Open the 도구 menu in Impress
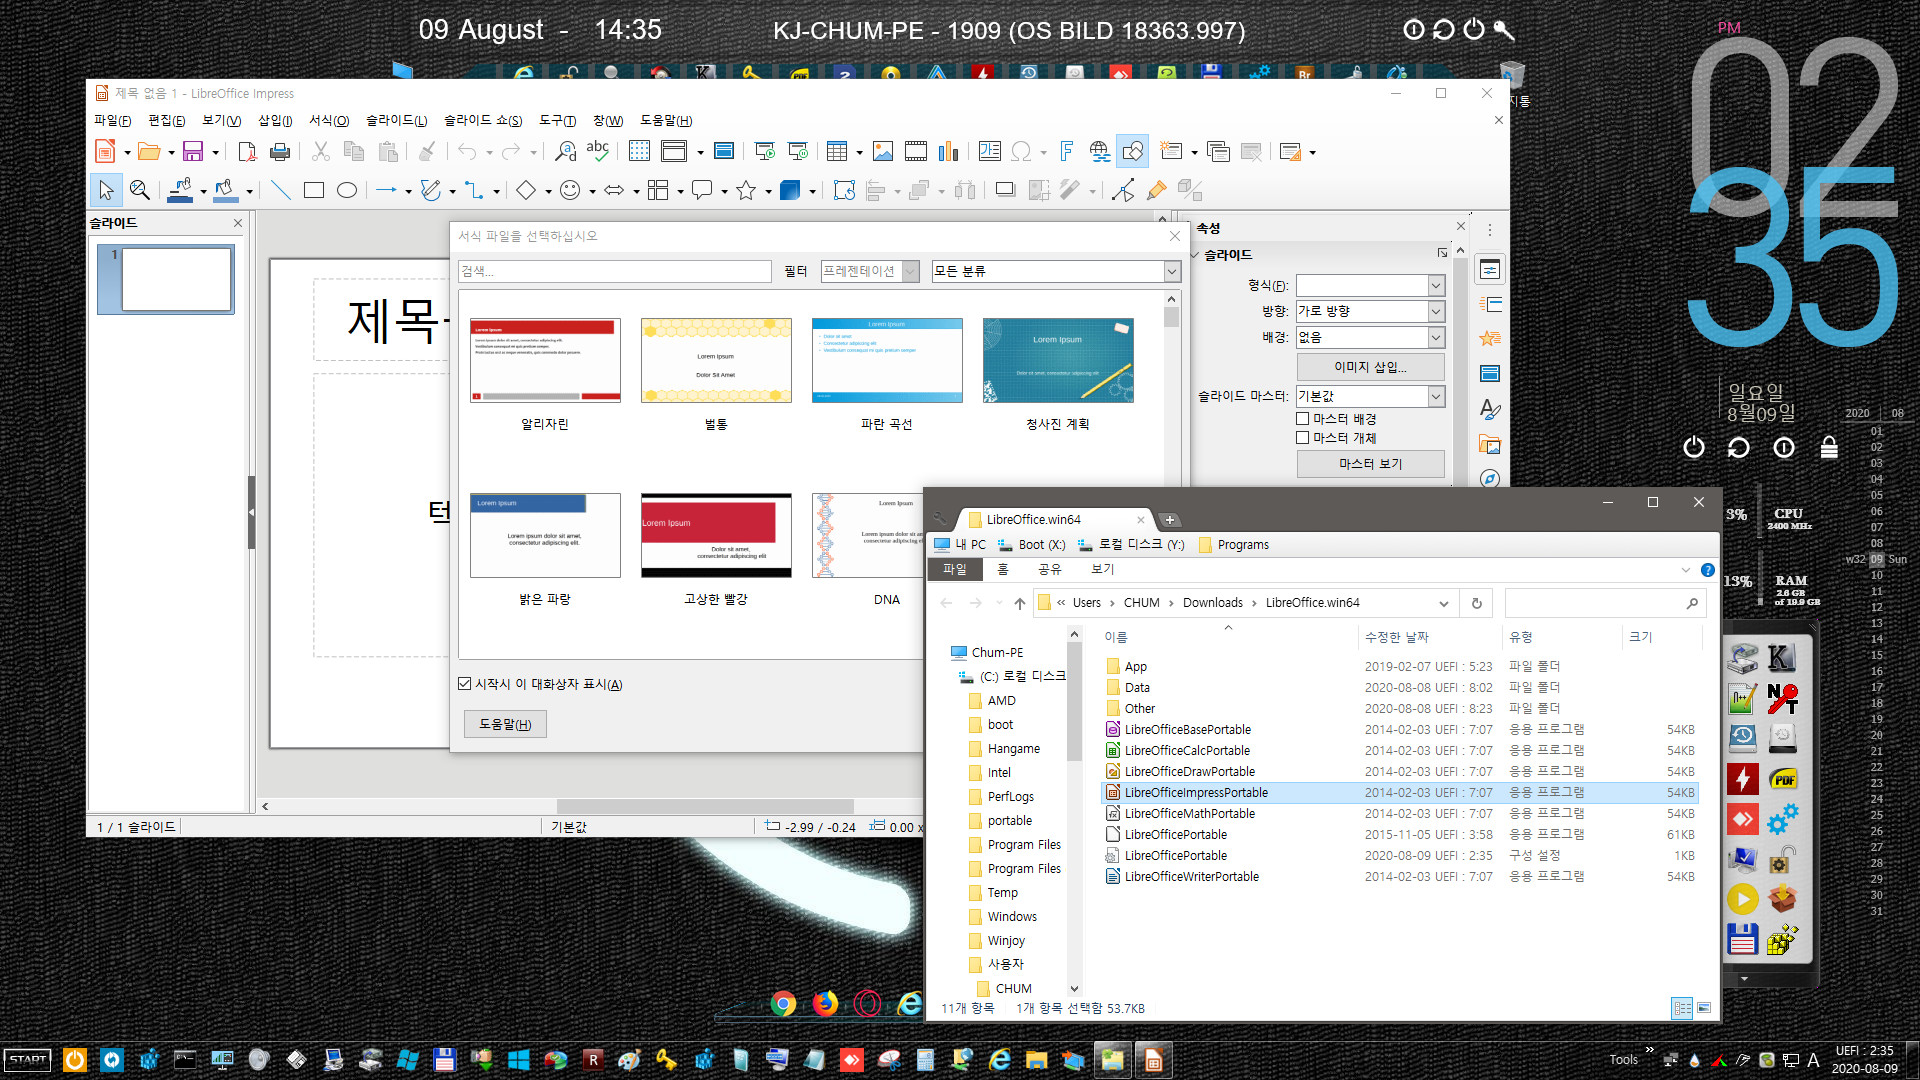The height and width of the screenshot is (1080, 1920). coord(557,121)
